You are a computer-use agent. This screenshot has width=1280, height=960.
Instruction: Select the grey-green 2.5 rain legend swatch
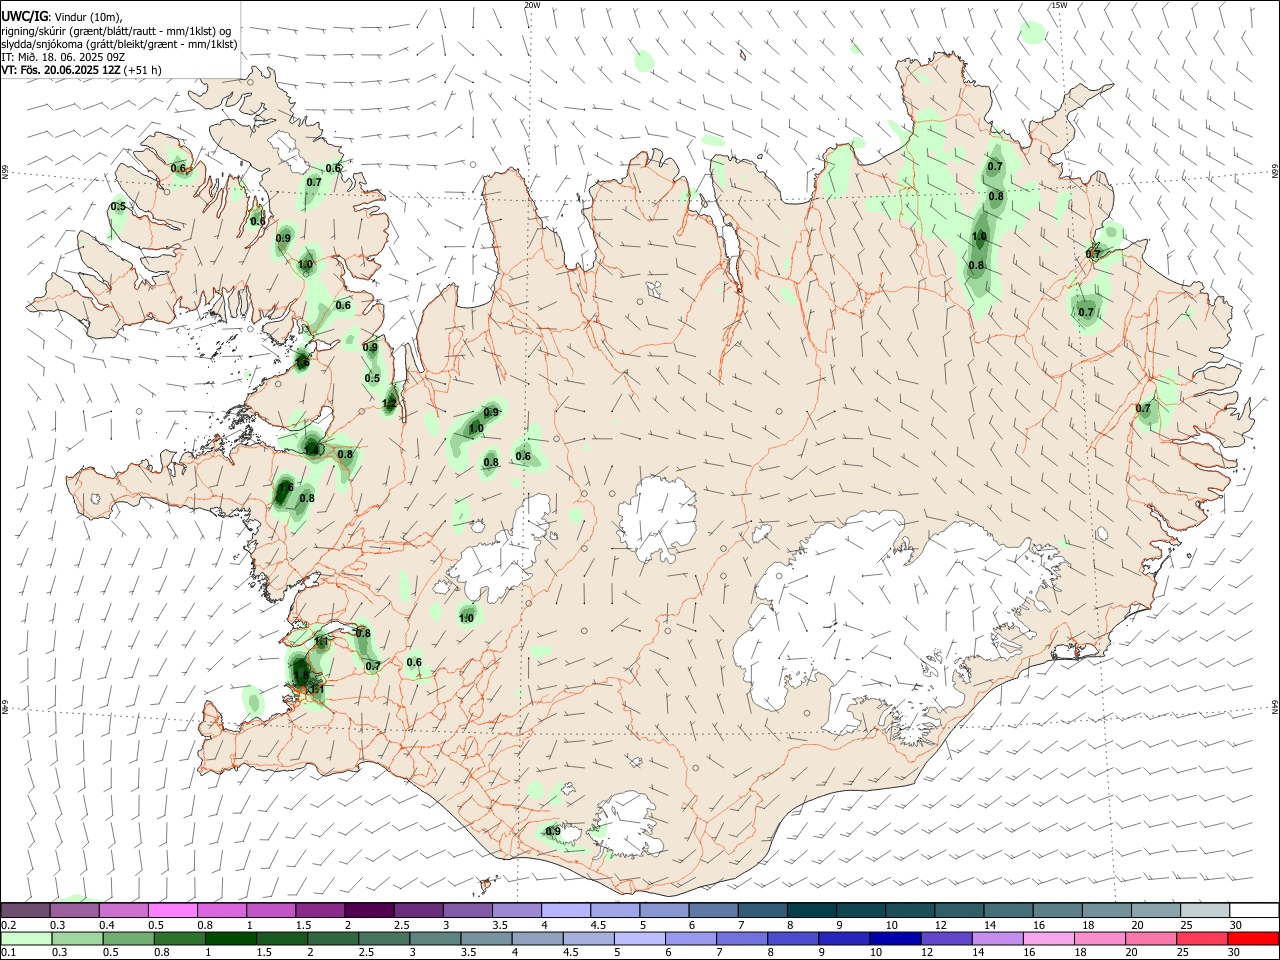coord(384,938)
